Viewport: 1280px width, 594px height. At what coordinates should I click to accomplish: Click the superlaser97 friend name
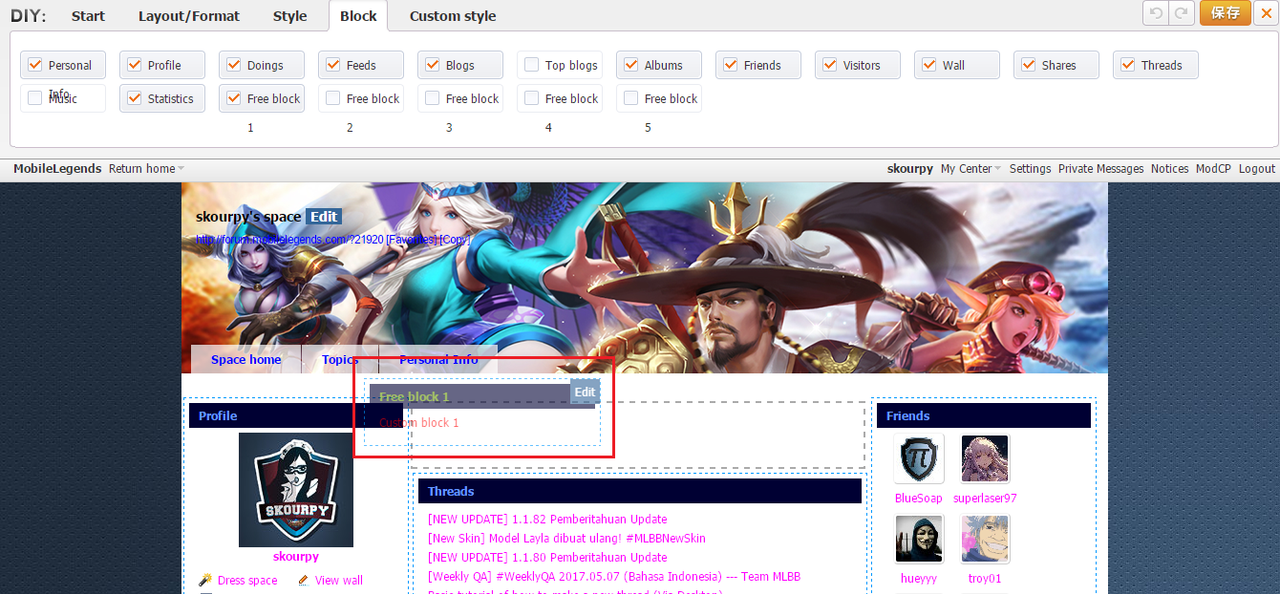click(985, 498)
